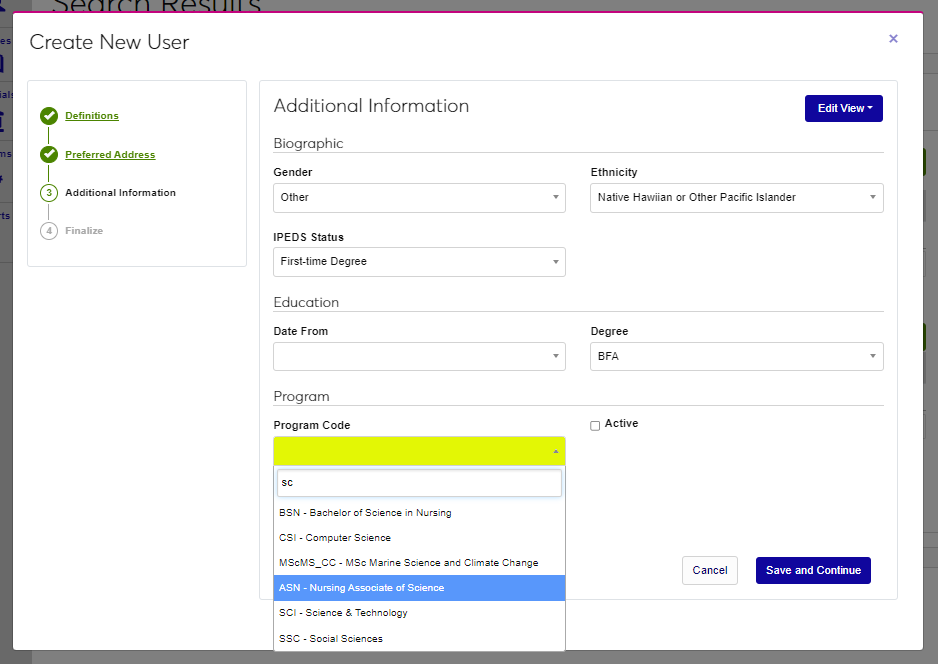This screenshot has height=664, width=938.
Task: Click the Preferred Address step checkmark icon
Action: [x=49, y=155]
